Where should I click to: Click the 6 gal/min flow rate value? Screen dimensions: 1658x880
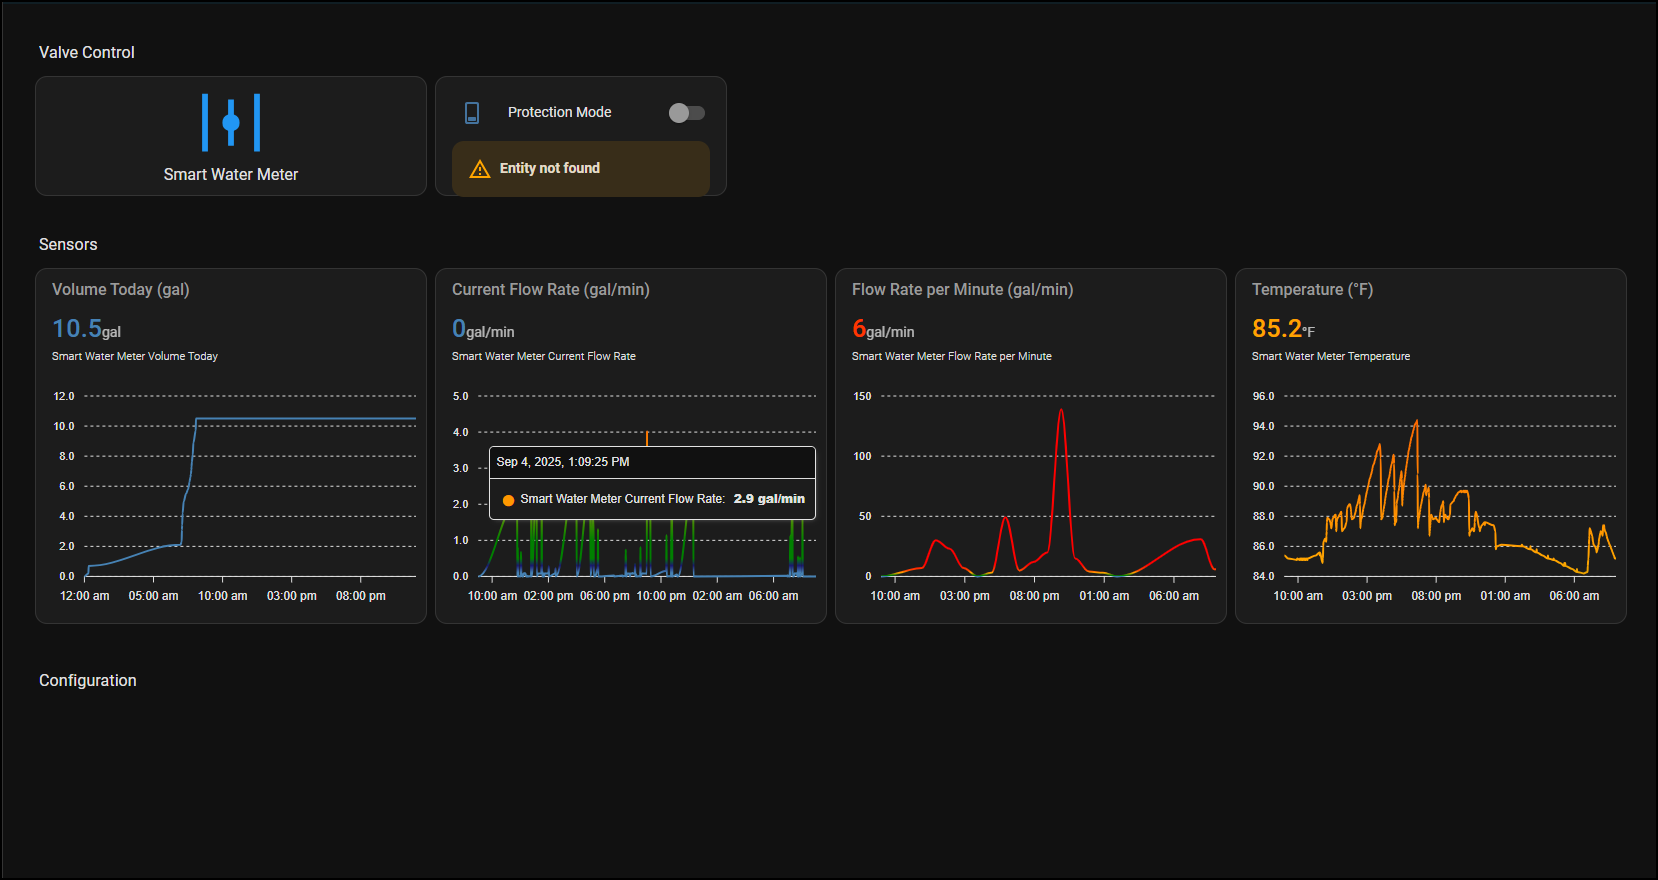[882, 329]
